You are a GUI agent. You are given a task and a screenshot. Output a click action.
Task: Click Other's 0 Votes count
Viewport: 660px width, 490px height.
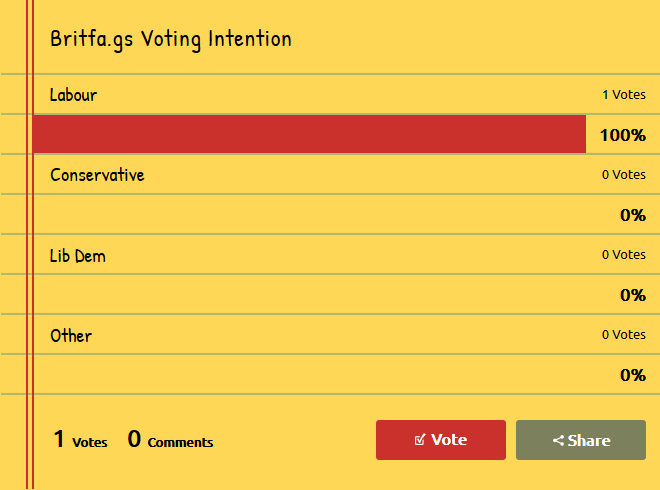pyautogui.click(x=624, y=335)
